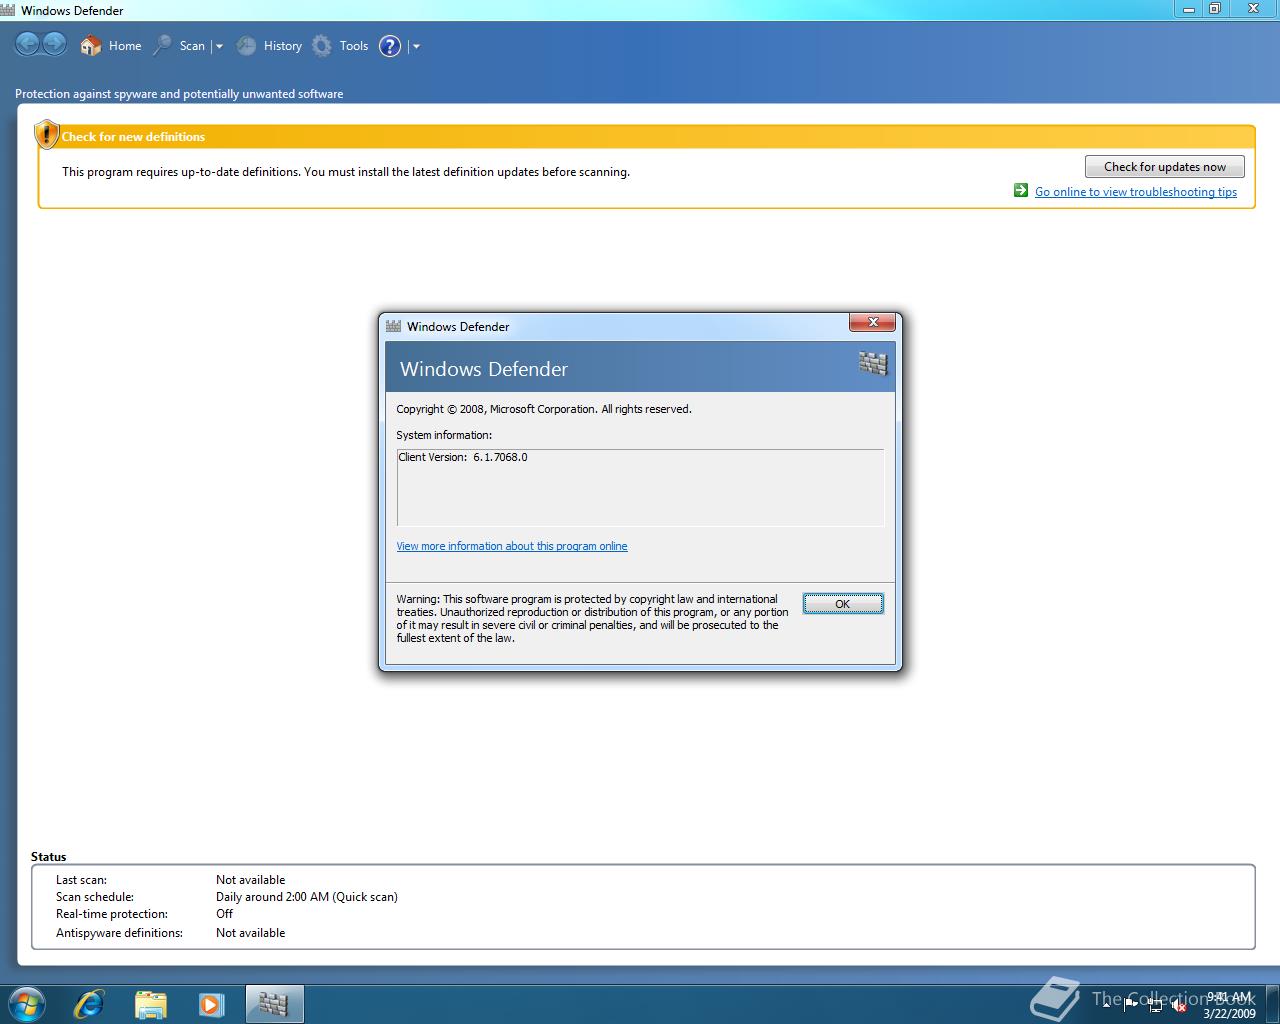Click OK in the About dialog
1280x1024 pixels.
click(x=843, y=604)
